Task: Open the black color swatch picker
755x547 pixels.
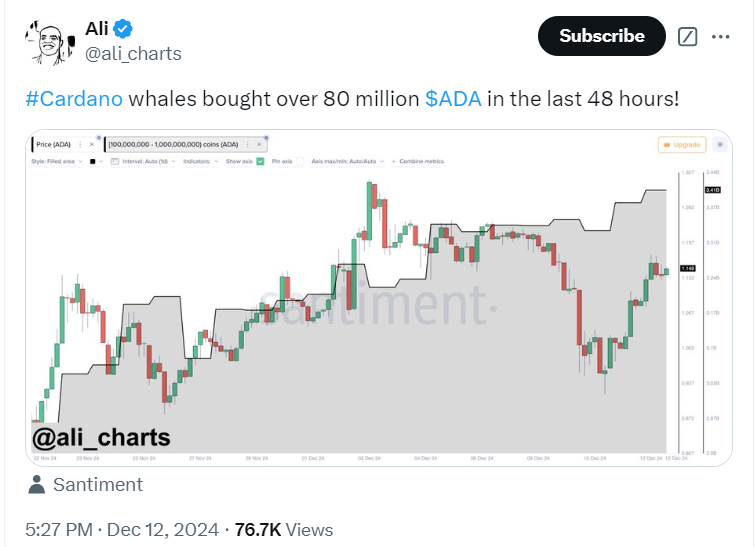Action: tap(96, 161)
